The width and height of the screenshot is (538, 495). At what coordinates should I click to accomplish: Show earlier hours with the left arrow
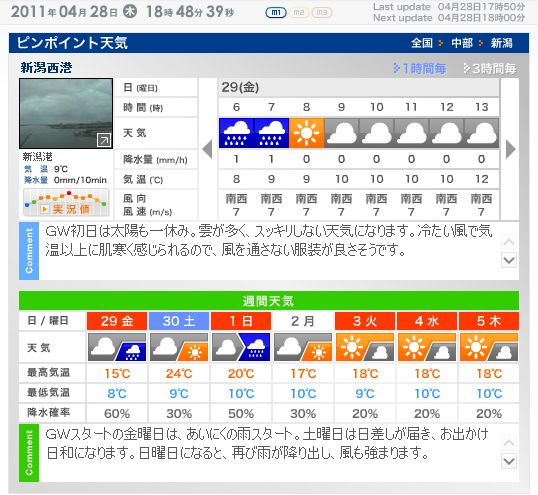(207, 149)
